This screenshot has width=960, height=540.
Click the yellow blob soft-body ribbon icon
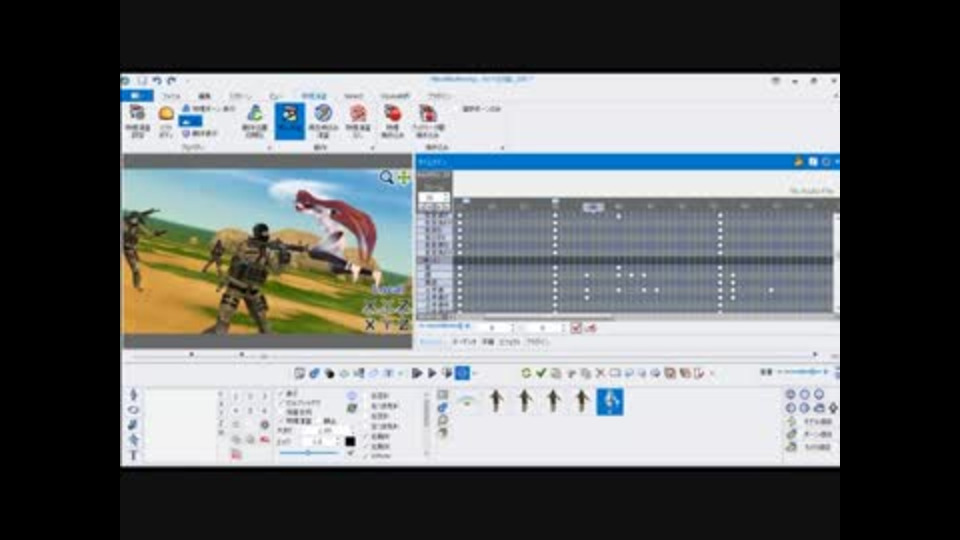pos(166,120)
